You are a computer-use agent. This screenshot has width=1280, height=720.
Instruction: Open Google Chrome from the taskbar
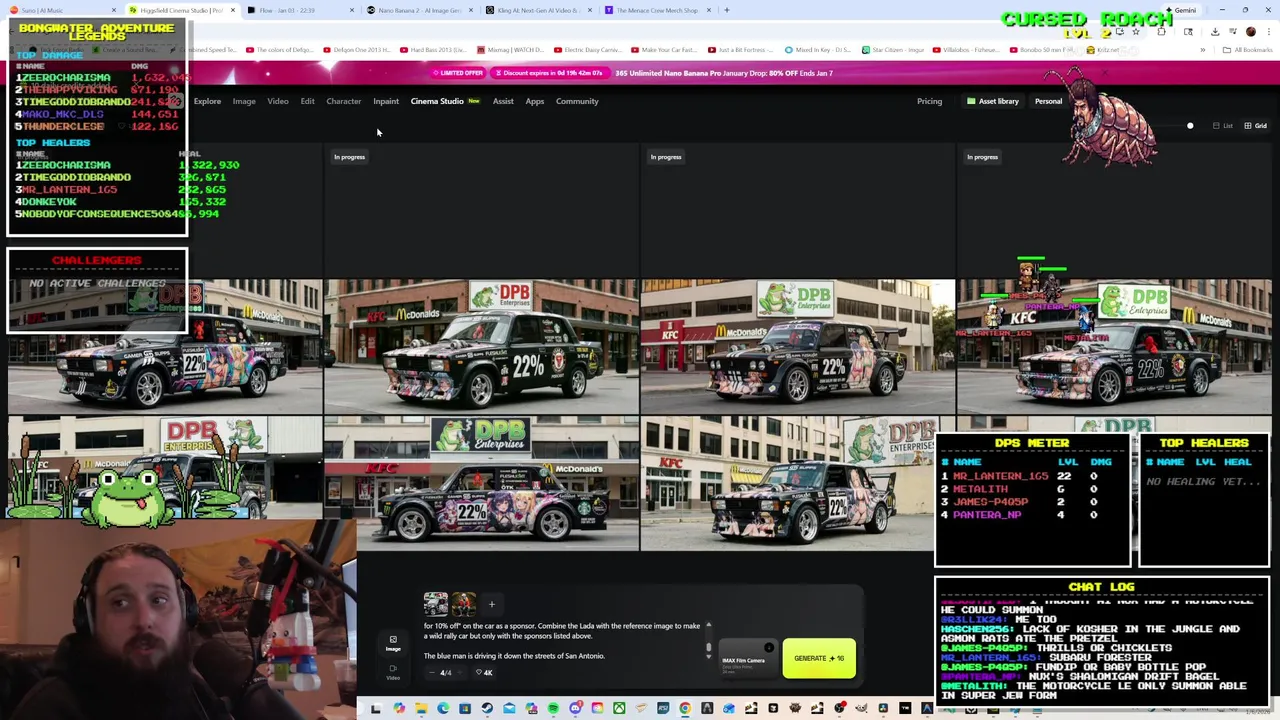tap(684, 709)
